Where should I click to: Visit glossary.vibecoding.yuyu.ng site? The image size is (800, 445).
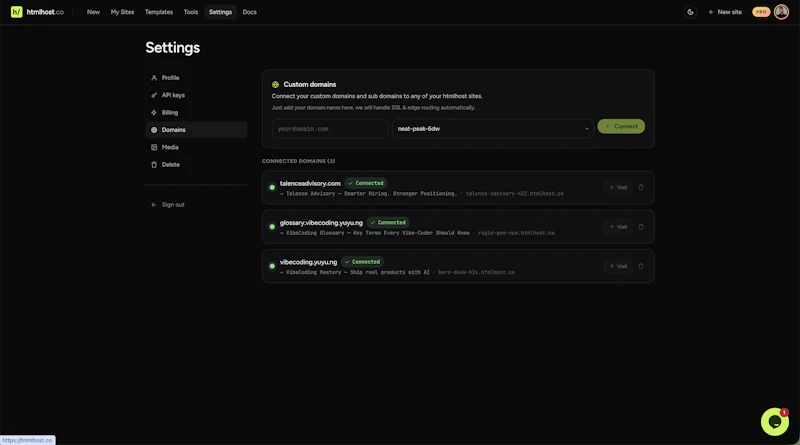click(618, 227)
